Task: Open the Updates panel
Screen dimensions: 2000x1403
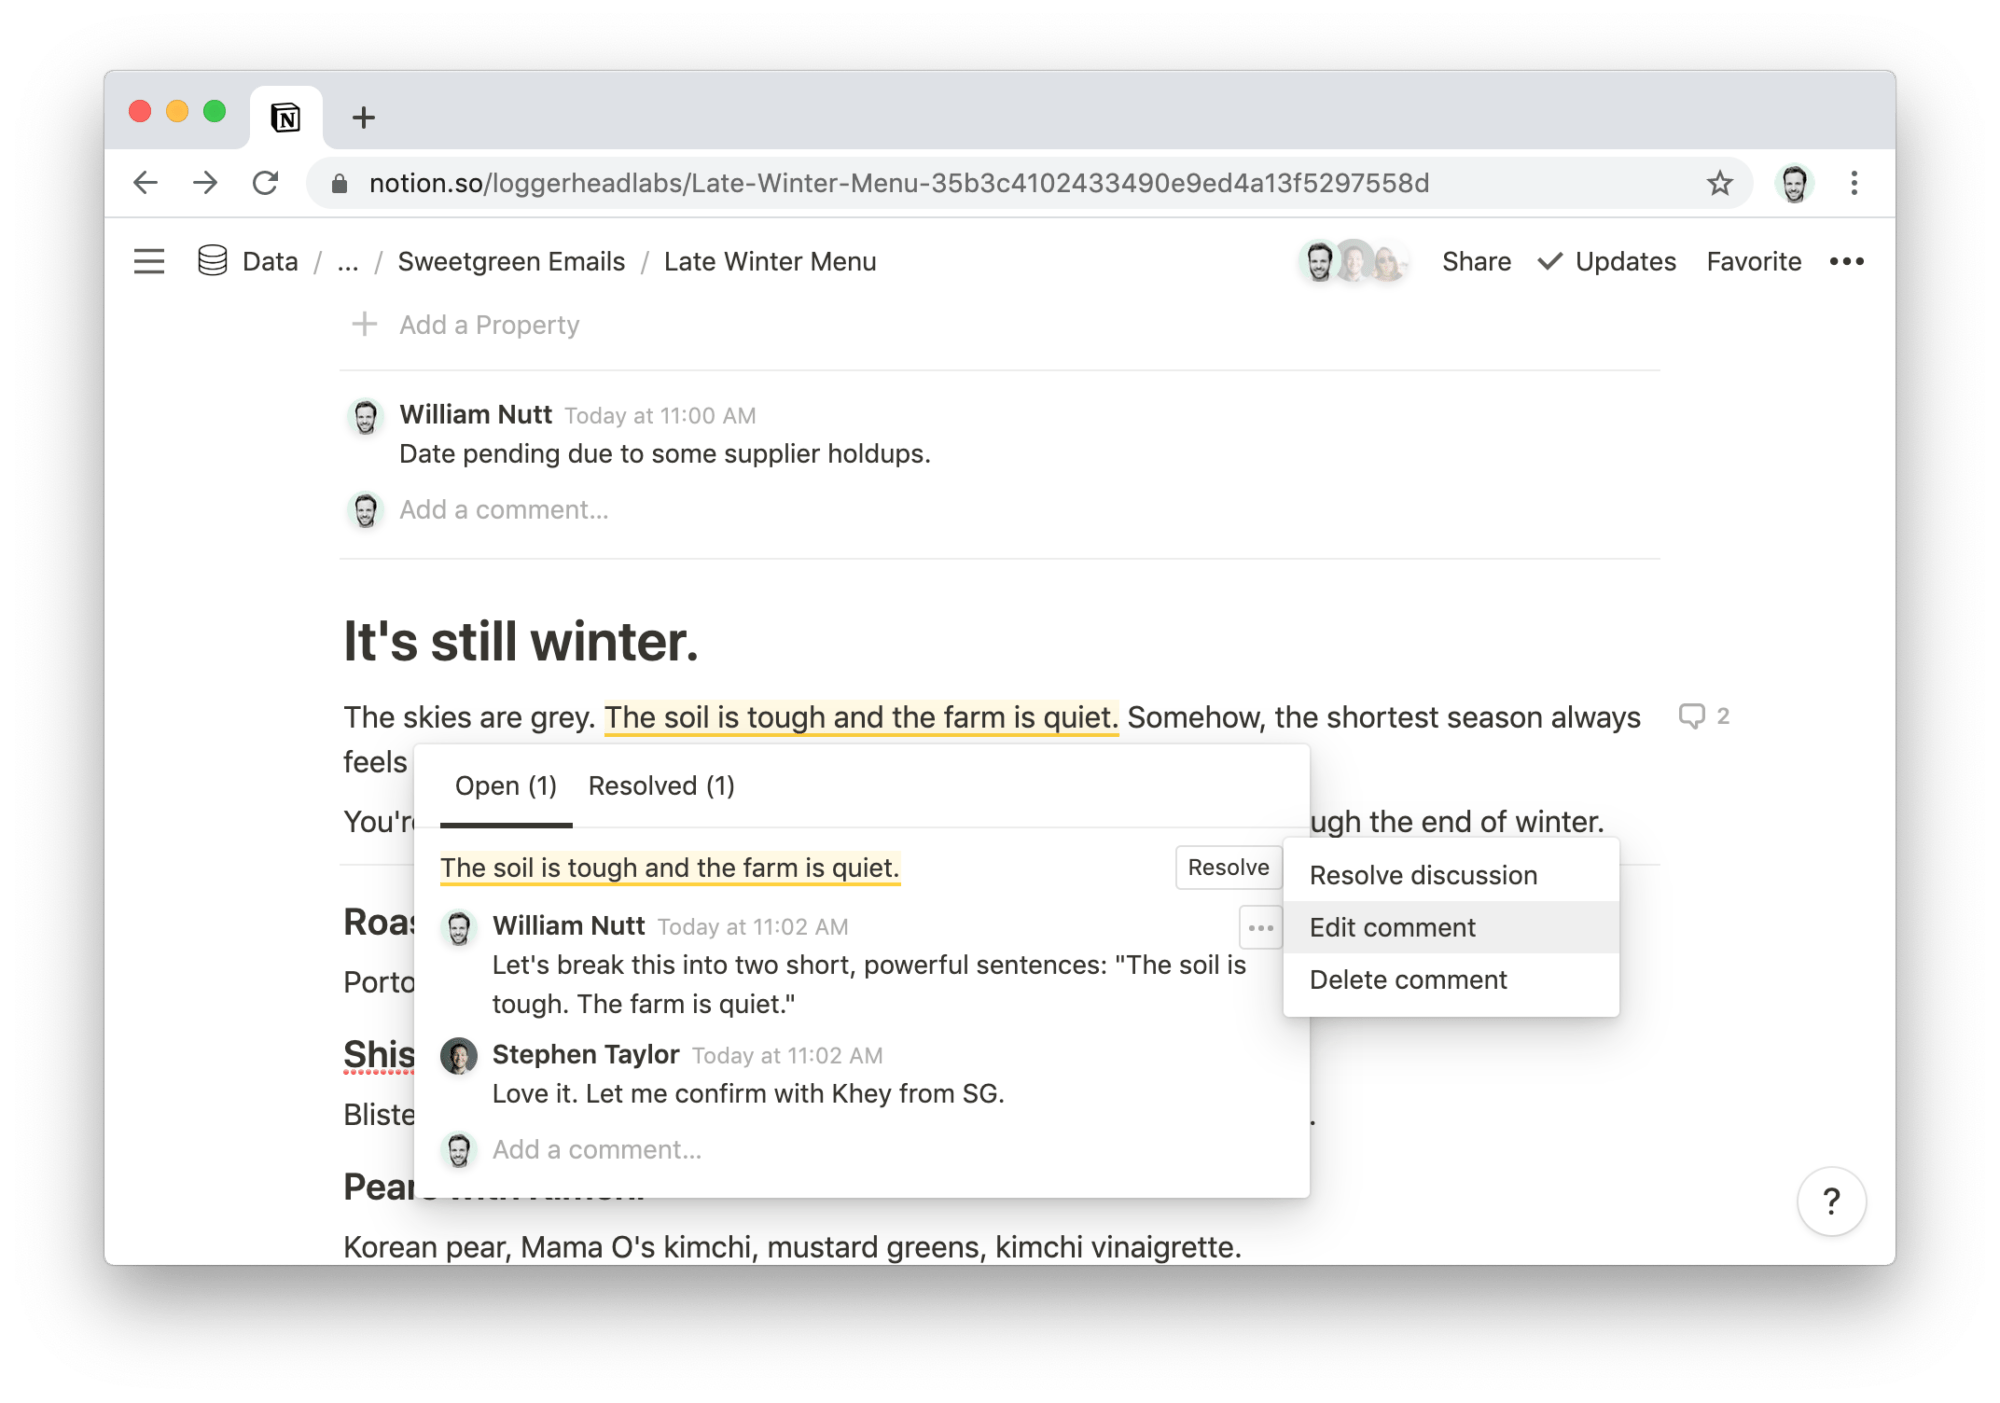Action: [x=1607, y=262]
